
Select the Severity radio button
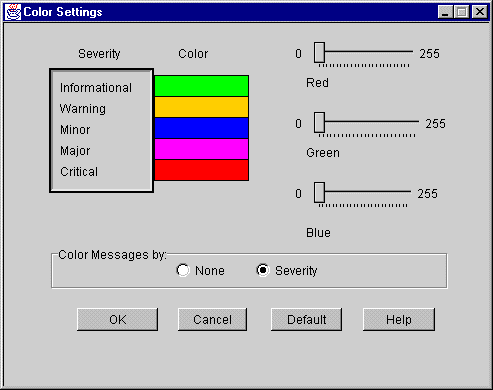(x=263, y=270)
